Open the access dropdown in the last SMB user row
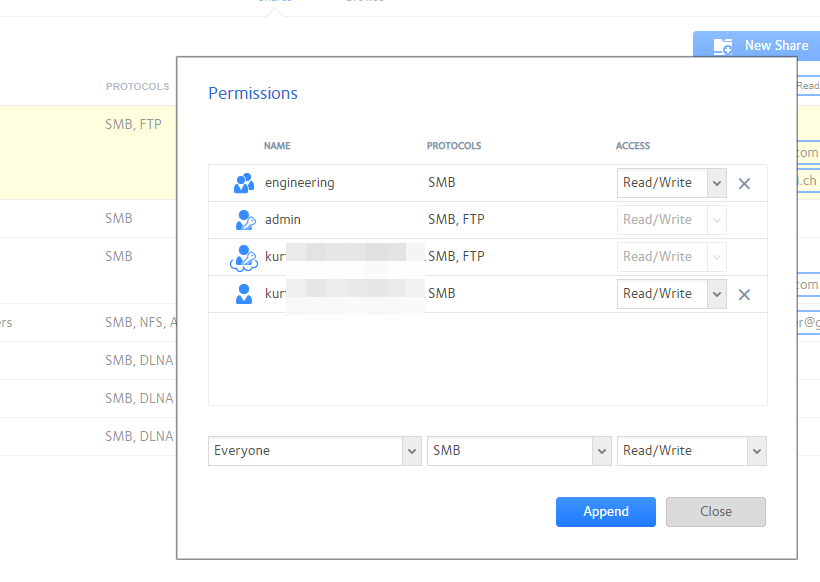This screenshot has height=582, width=820. pos(671,294)
